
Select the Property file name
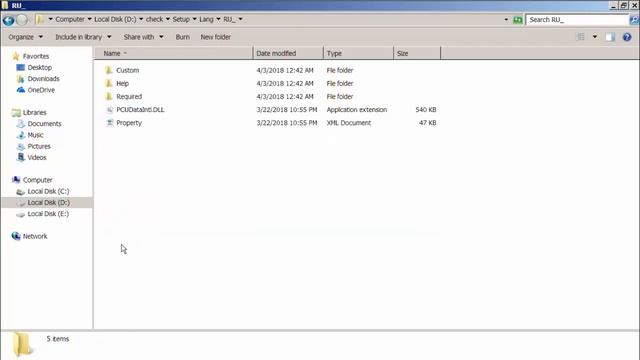tap(129, 123)
